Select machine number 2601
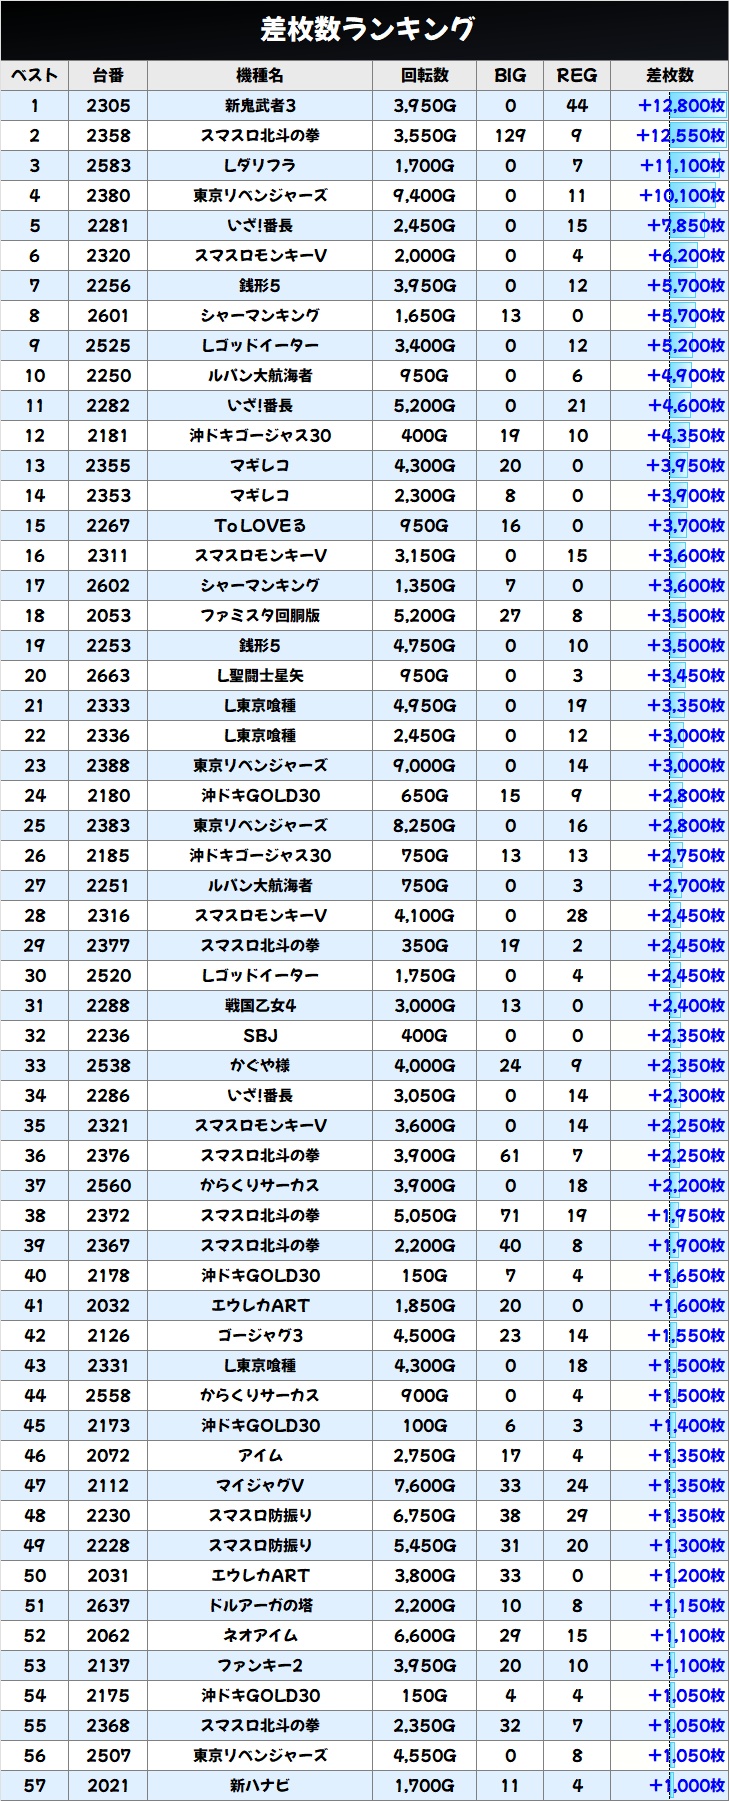The image size is (729, 1801). pos(108,316)
